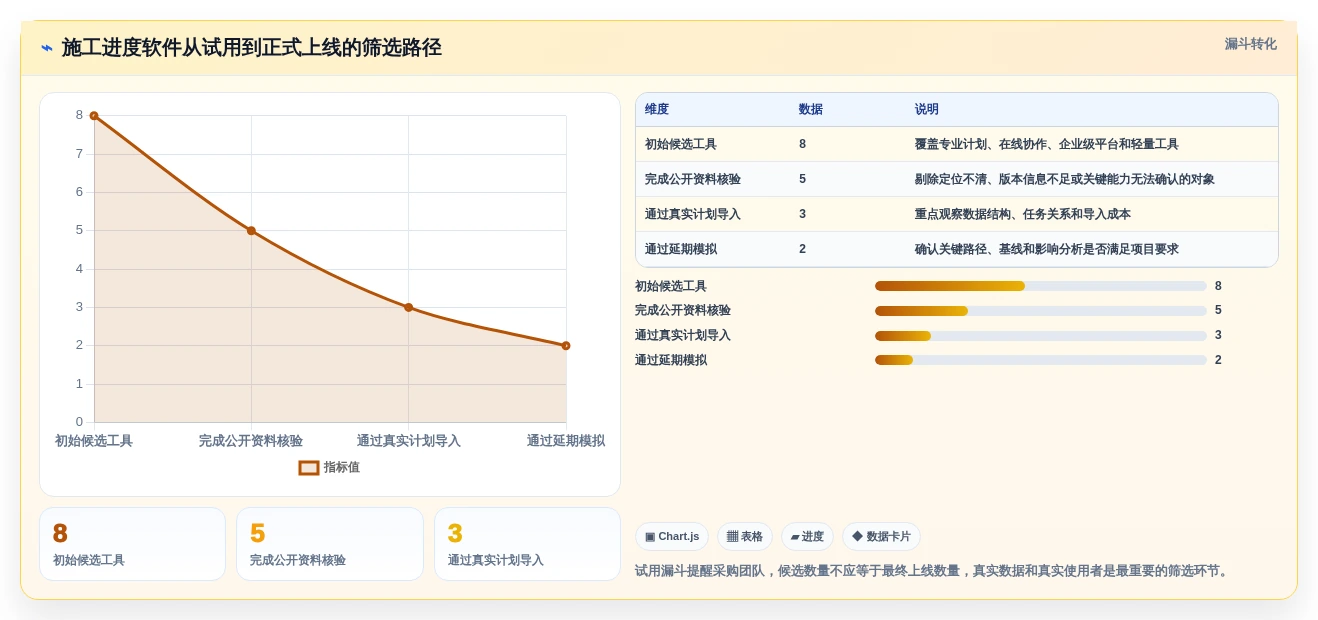
Task: Click the 初始候选工具 table row cell
Action: (x=681, y=145)
